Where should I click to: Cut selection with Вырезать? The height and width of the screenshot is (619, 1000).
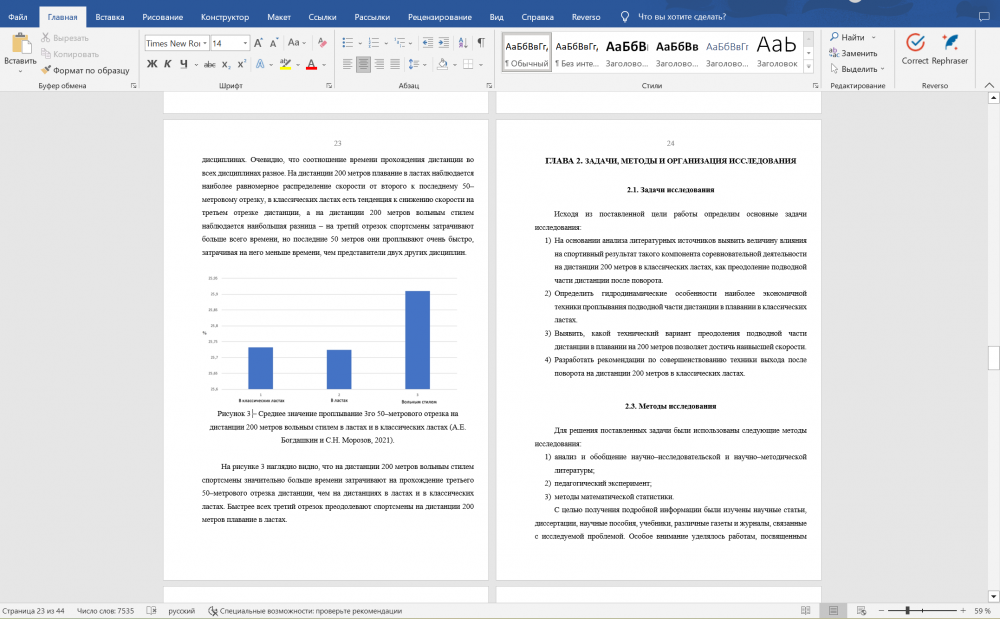64,38
